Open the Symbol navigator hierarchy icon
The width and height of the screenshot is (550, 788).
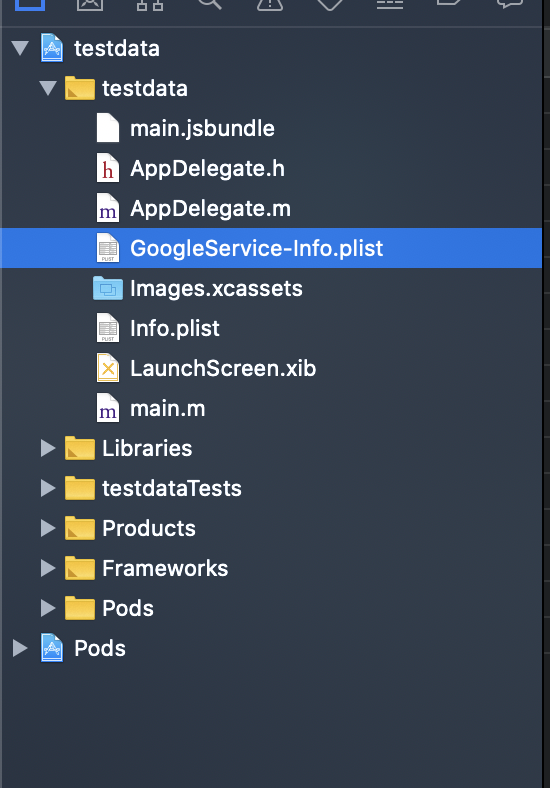coord(150,4)
